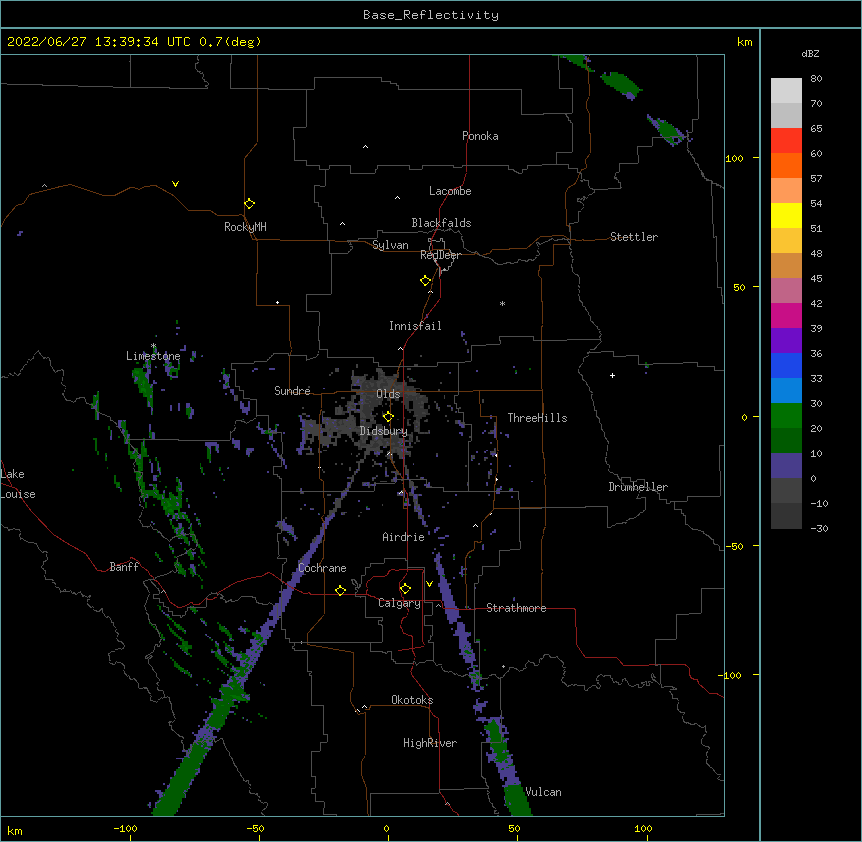Click the Olds town label
Screen dimensions: 862x842
tap(388, 394)
